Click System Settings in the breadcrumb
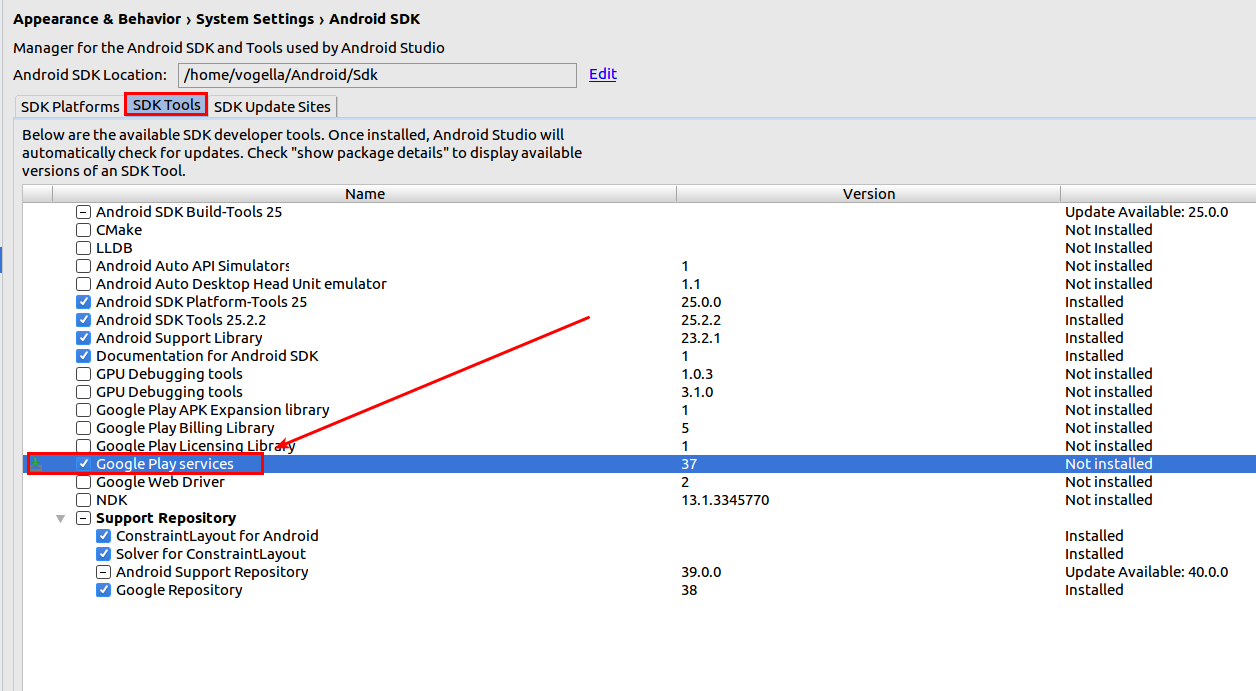 coord(255,19)
